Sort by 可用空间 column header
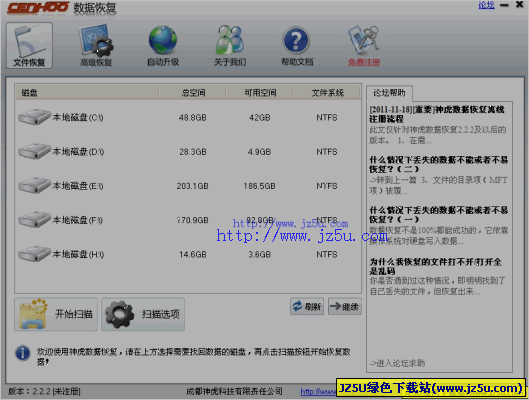The width and height of the screenshot is (529, 400). click(260, 93)
